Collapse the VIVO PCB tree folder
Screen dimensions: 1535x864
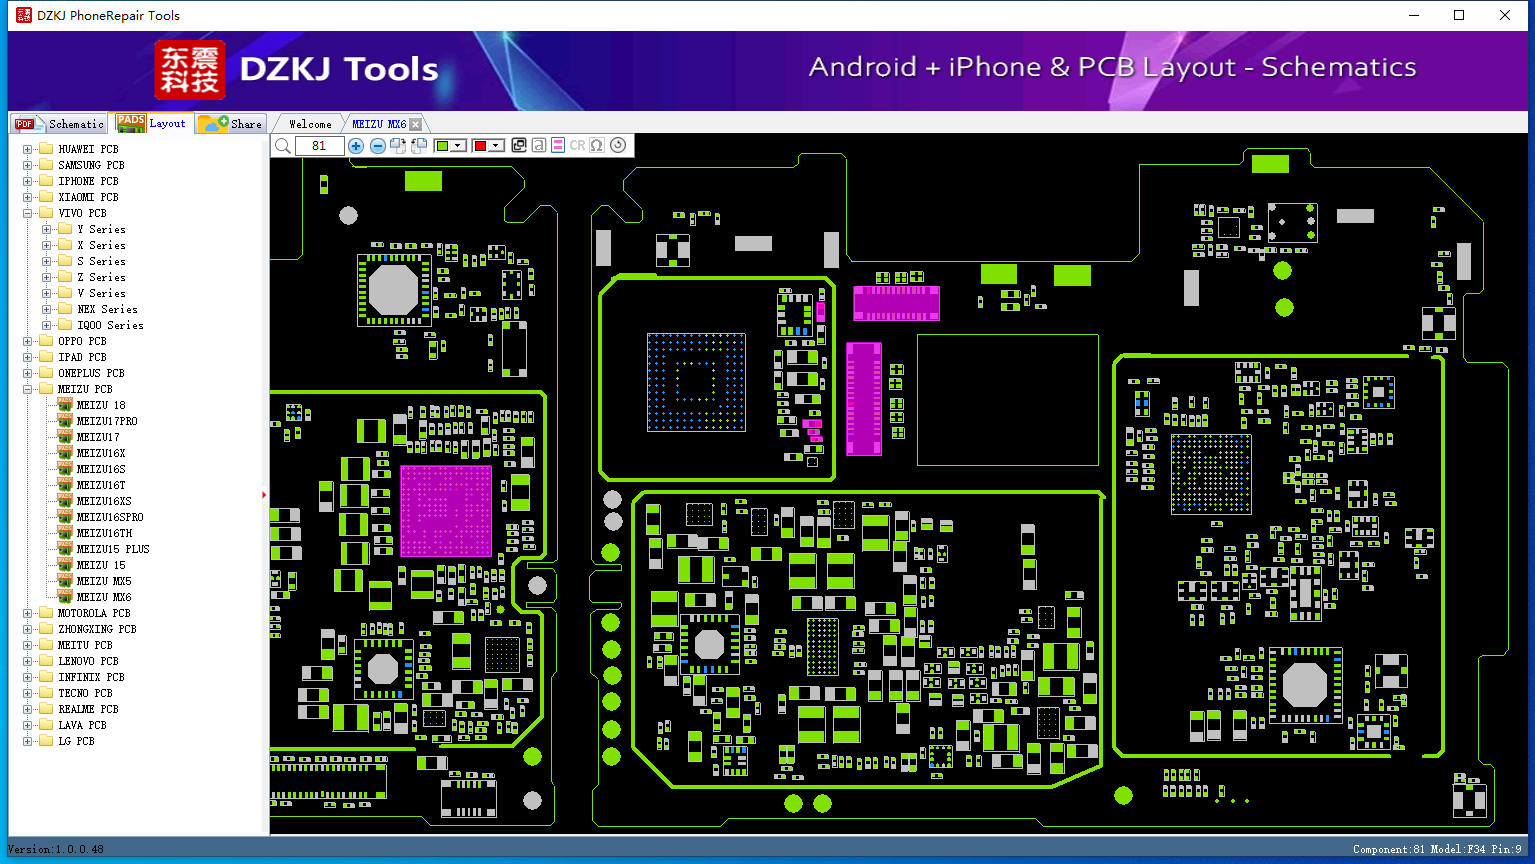28,213
